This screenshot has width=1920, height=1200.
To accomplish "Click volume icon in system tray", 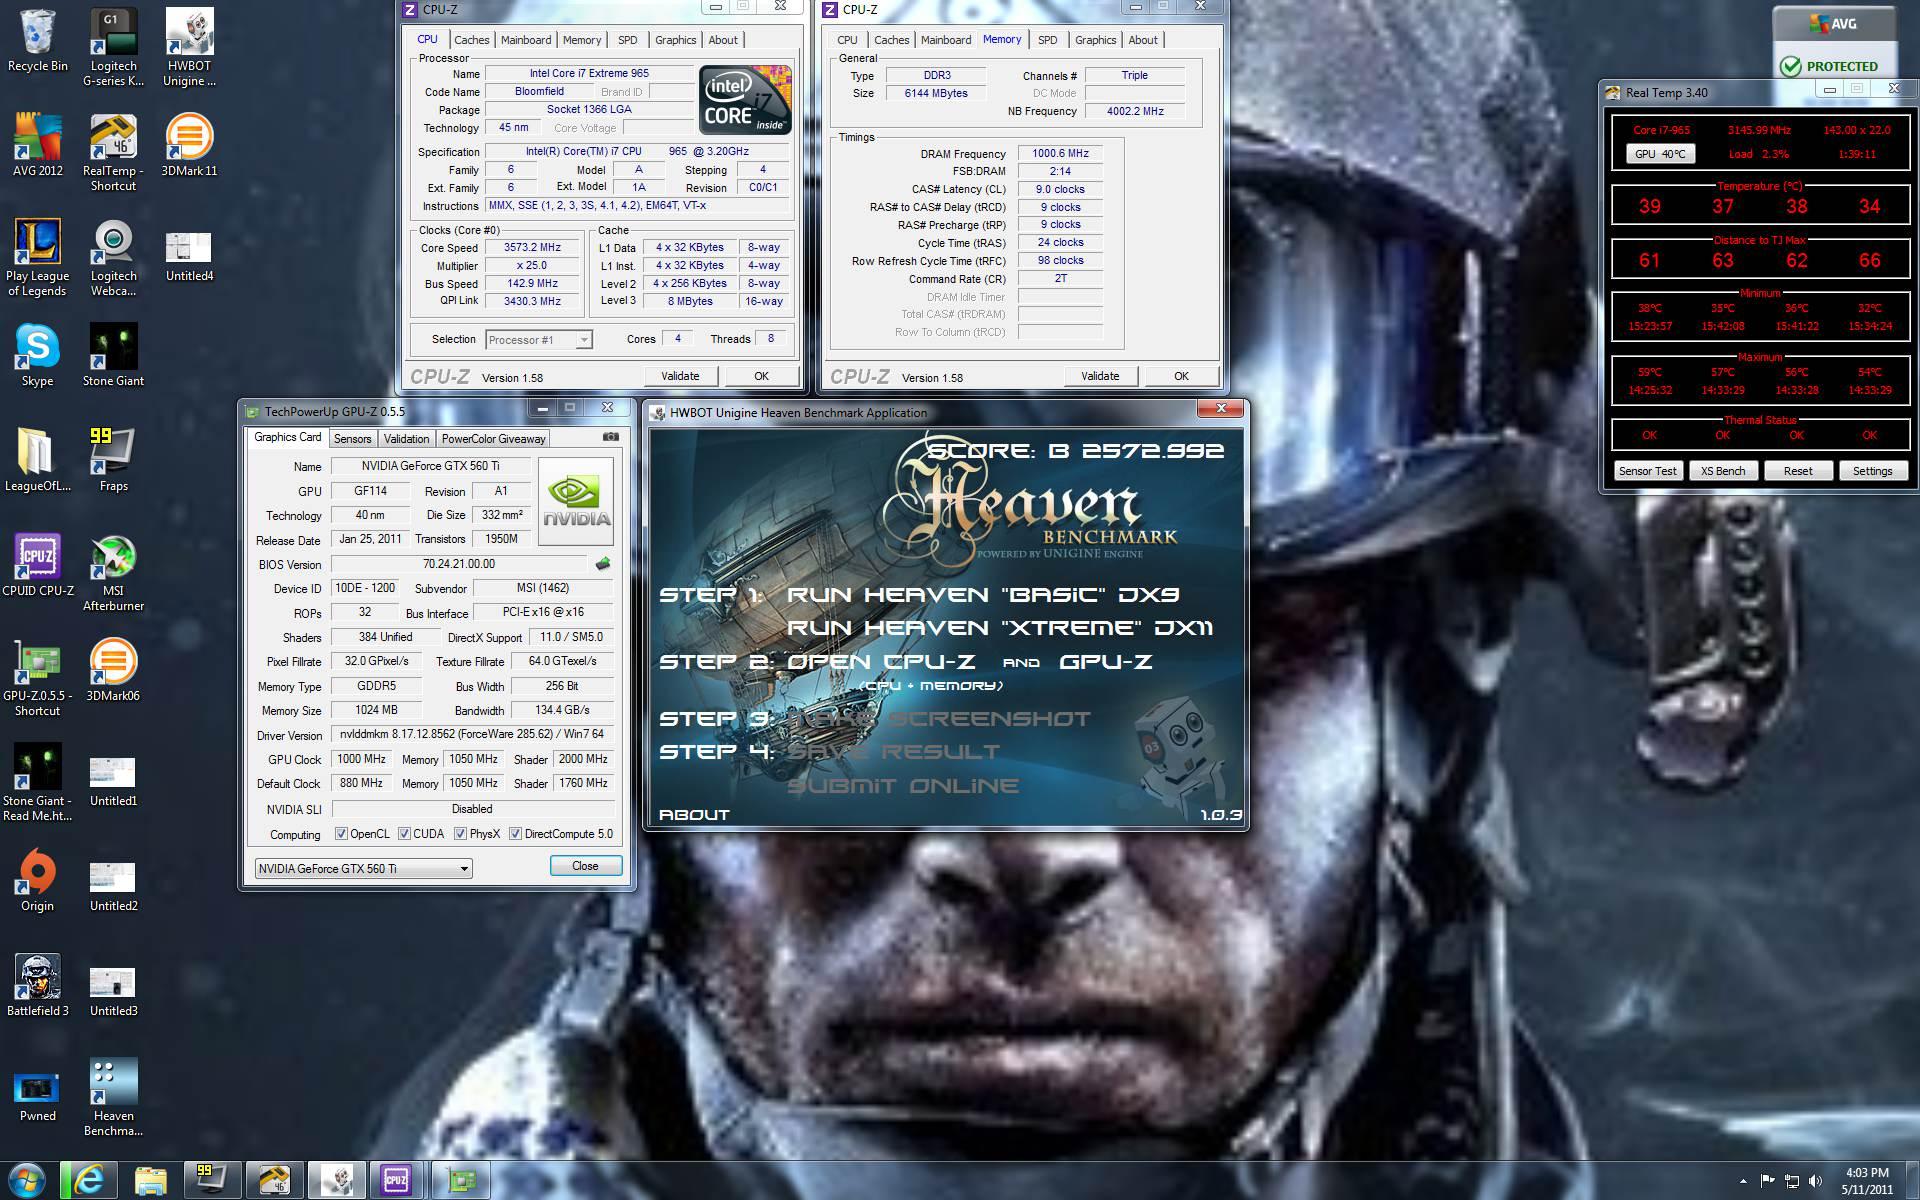I will (1815, 1181).
